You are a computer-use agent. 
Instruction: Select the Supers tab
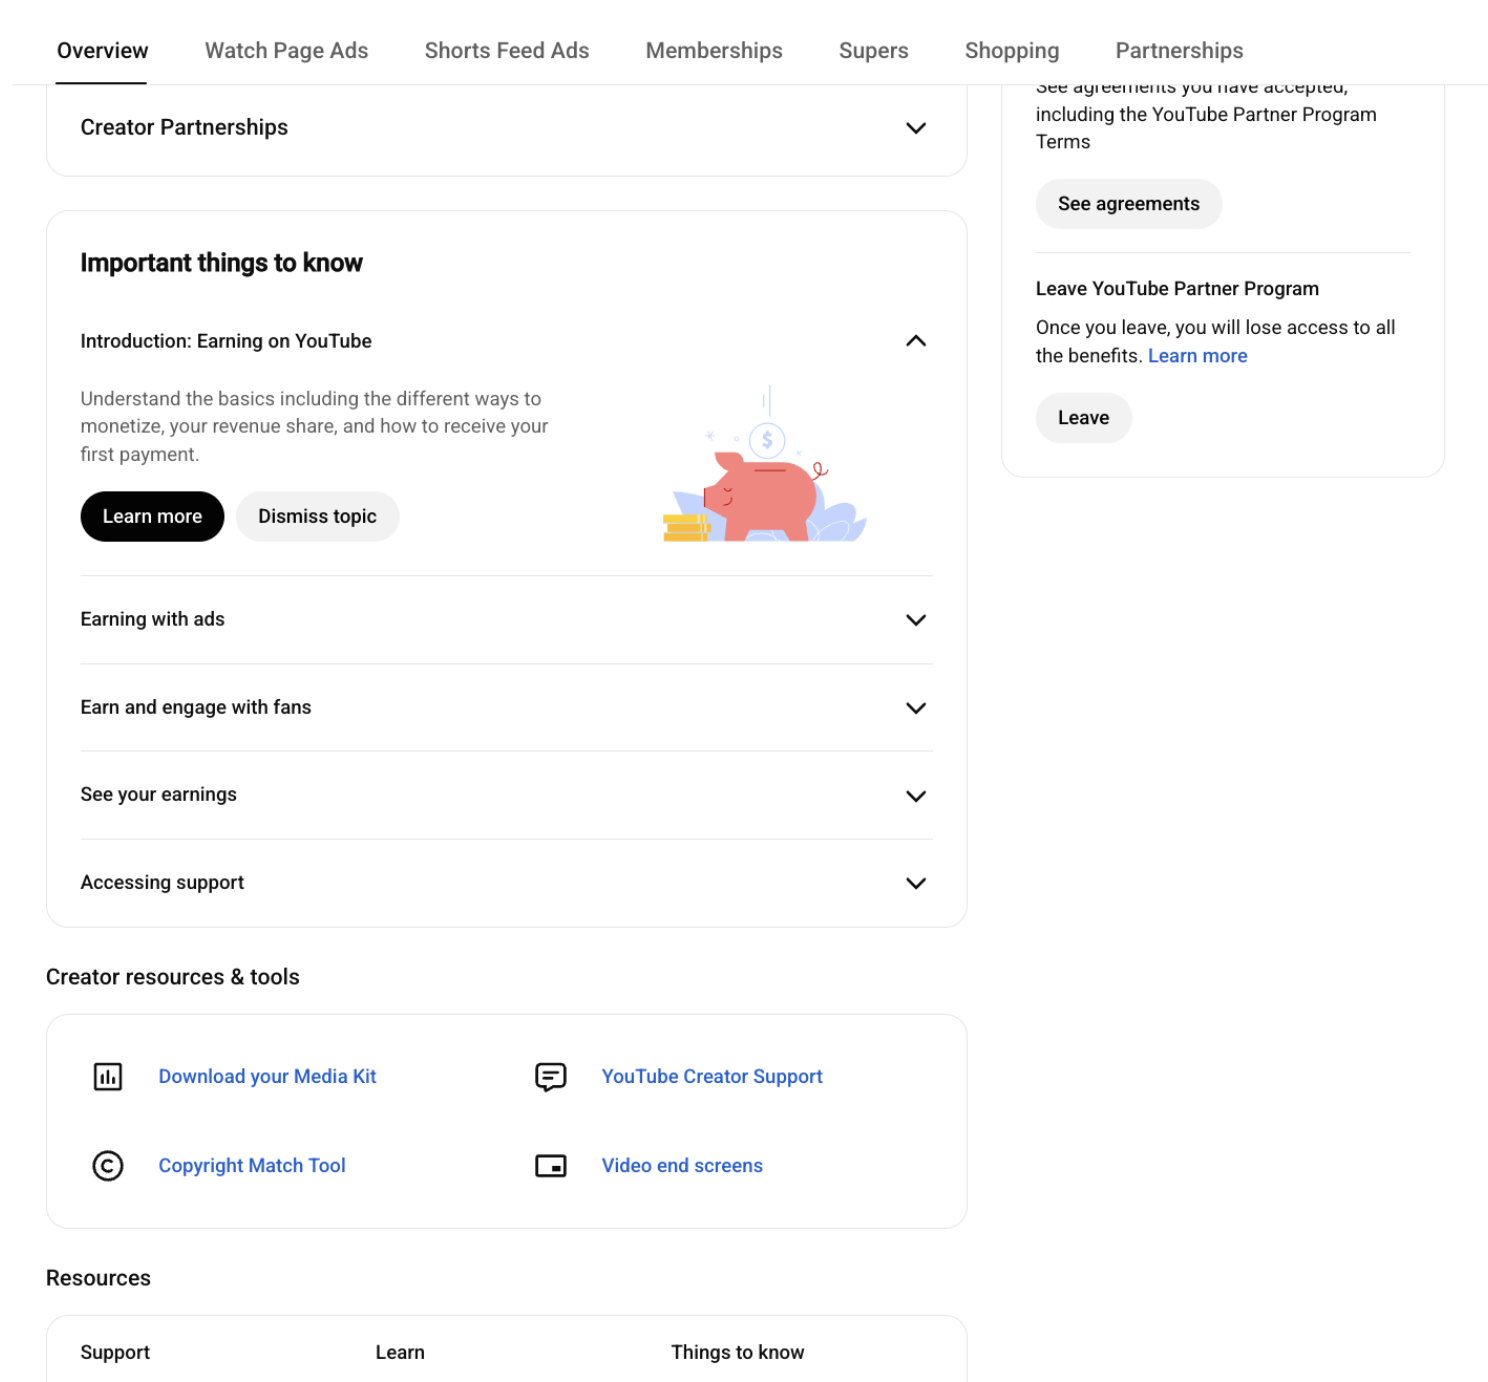coord(873,50)
